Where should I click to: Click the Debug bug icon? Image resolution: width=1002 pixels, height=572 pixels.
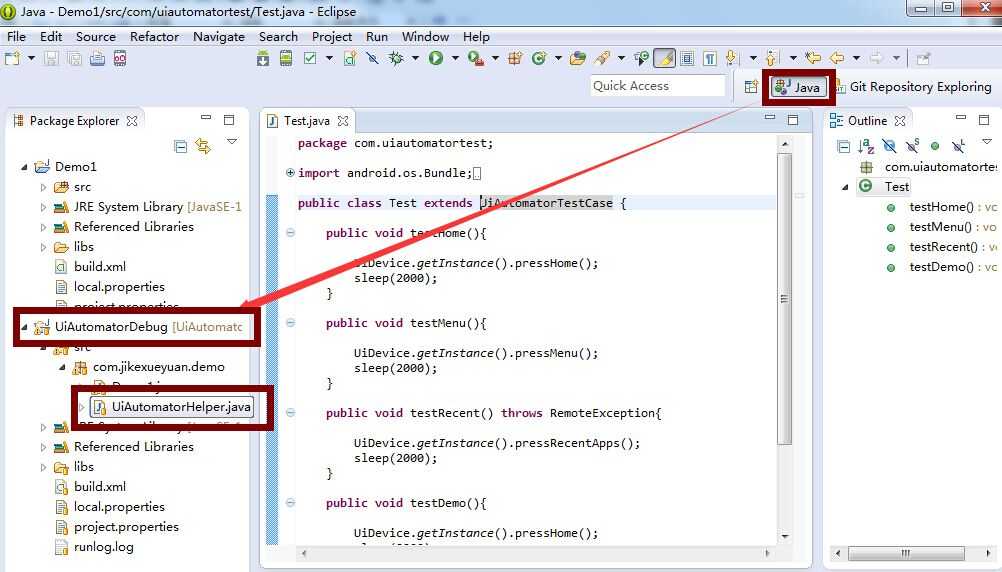point(396,59)
